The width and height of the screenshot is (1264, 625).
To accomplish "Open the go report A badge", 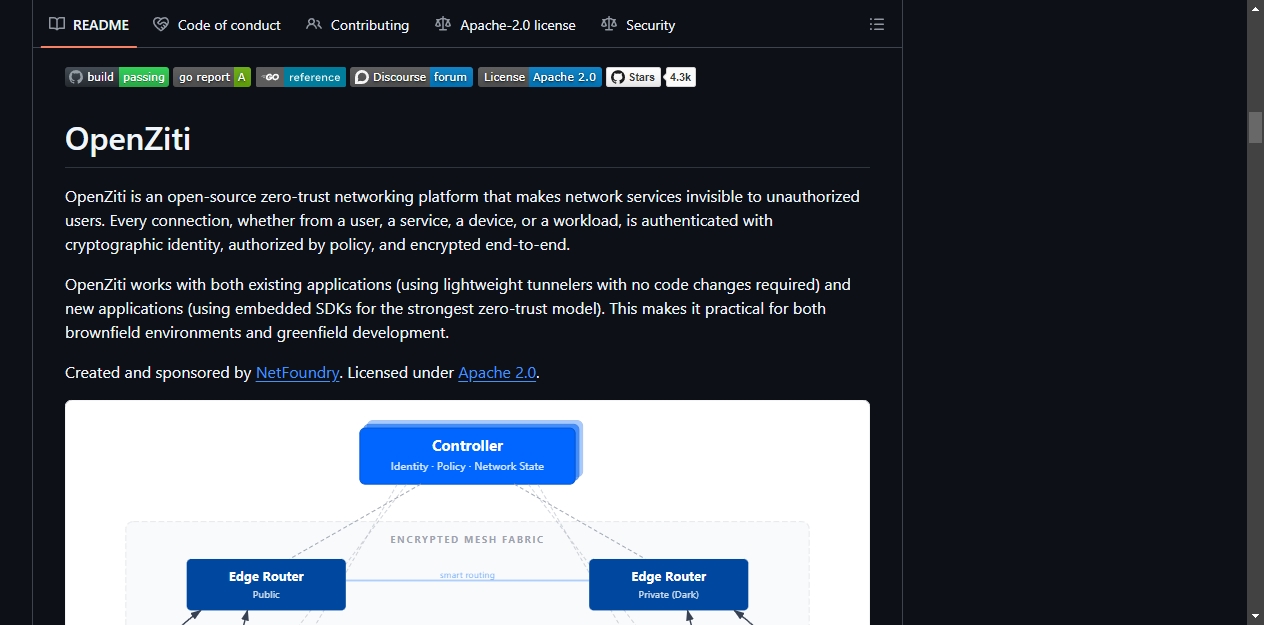I will click(212, 77).
